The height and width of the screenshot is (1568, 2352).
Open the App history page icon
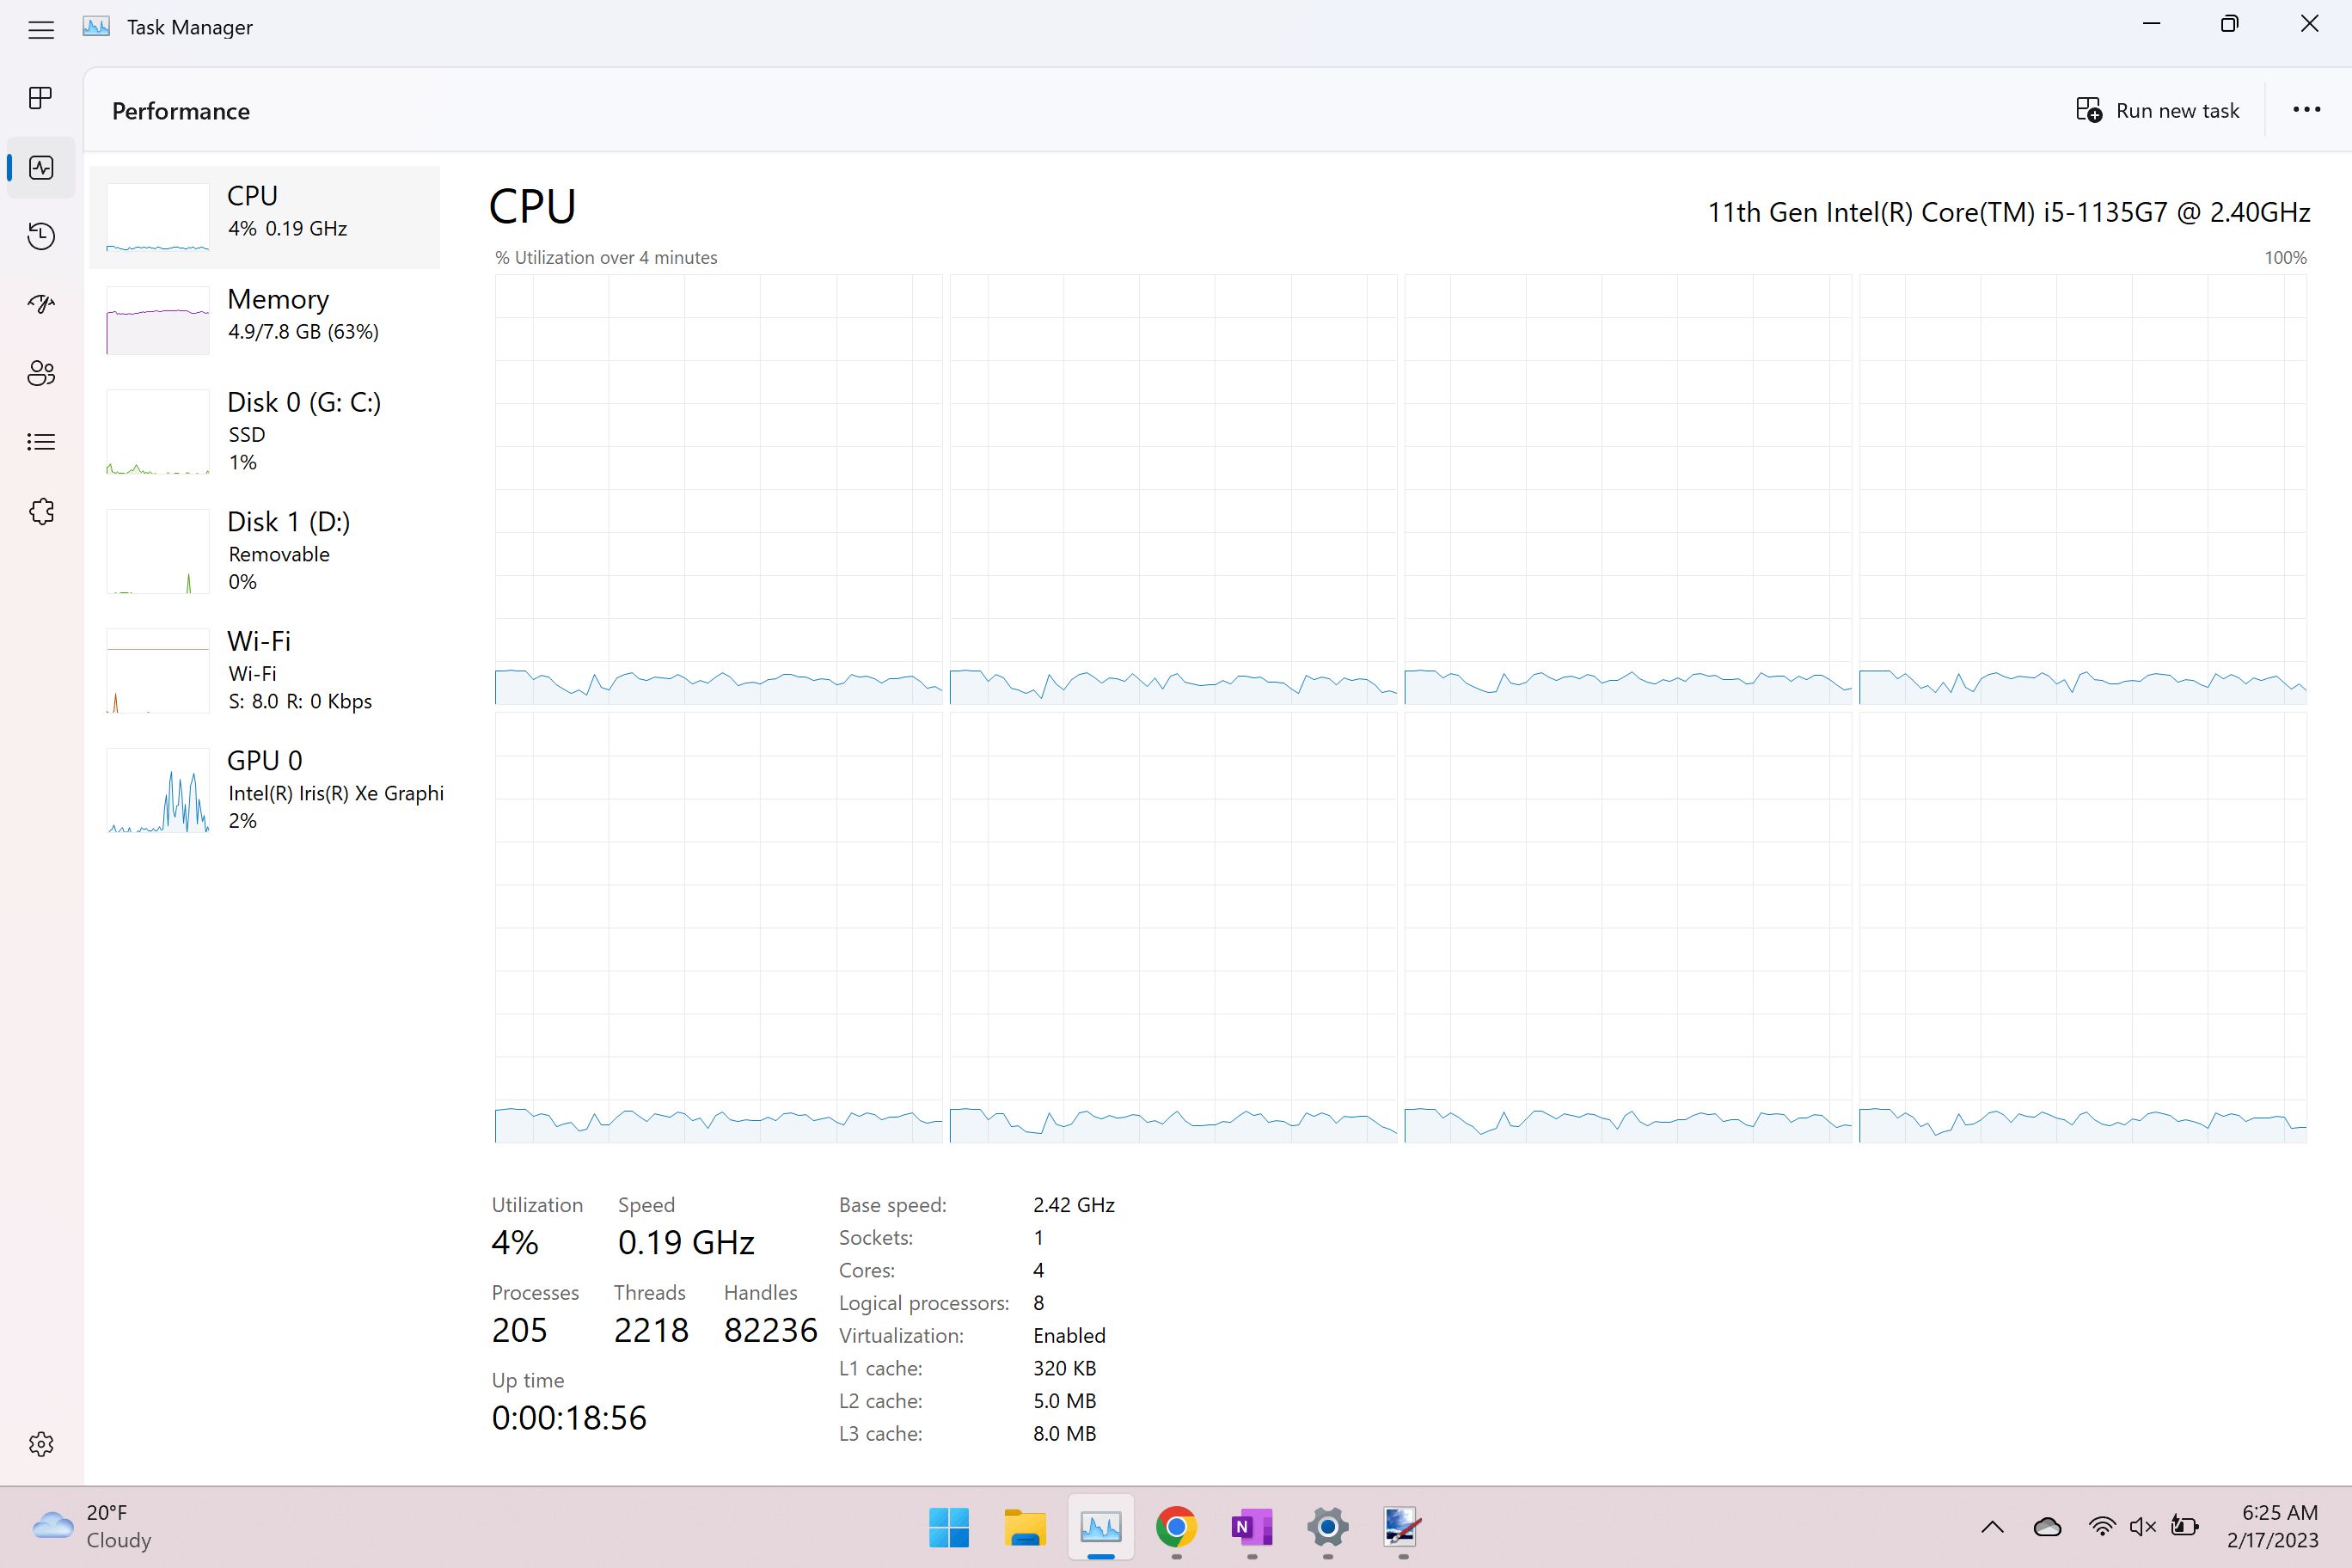tap(41, 236)
